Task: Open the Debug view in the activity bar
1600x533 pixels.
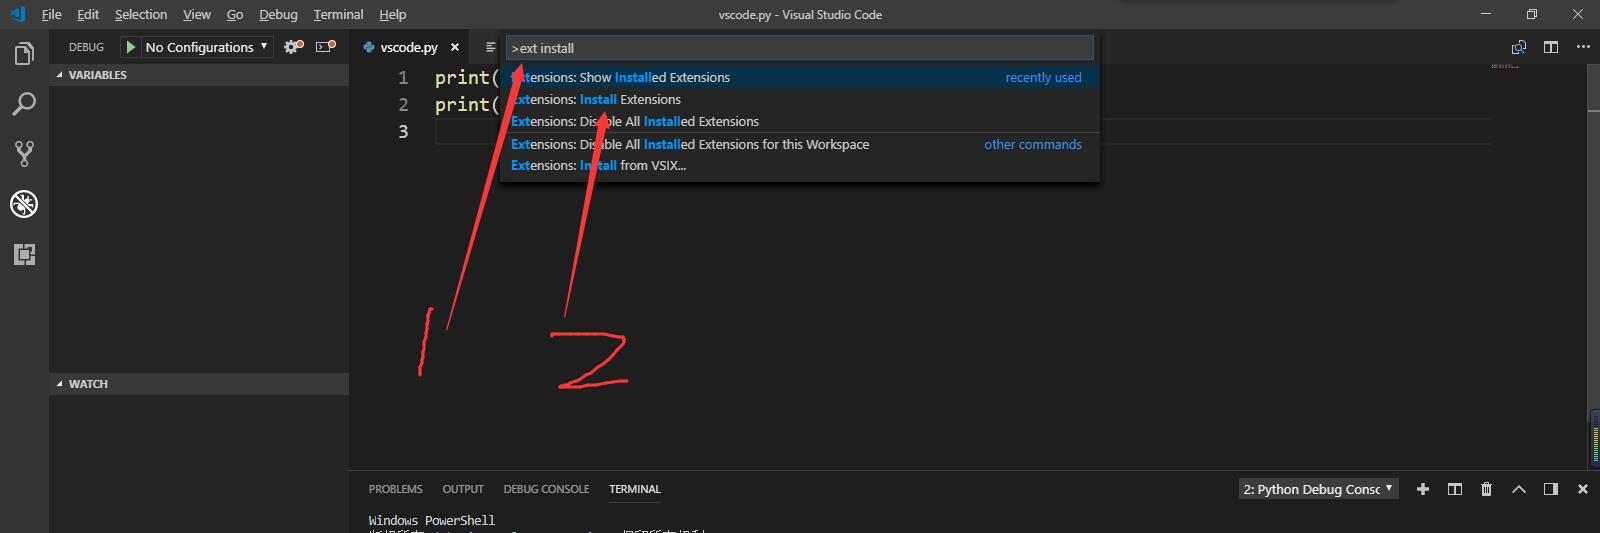Action: click(x=24, y=204)
